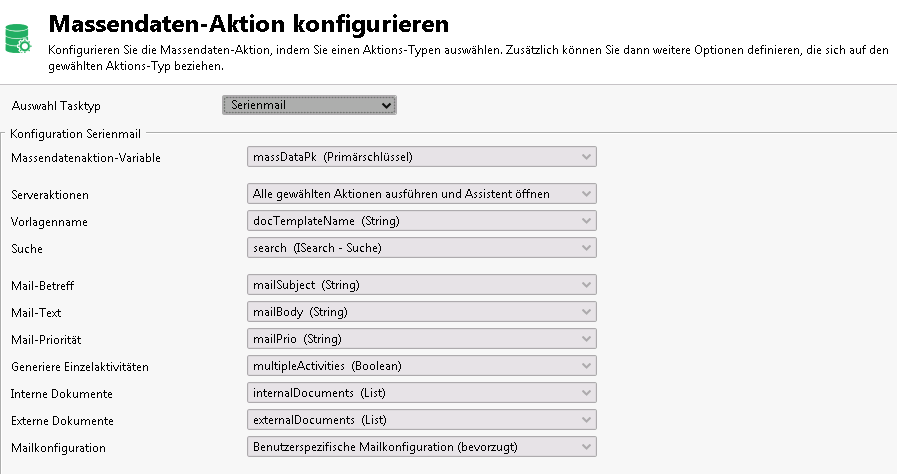Image resolution: width=897 pixels, height=474 pixels.
Task: Open the Serveraktionen dropdown
Action: [x=421, y=193]
